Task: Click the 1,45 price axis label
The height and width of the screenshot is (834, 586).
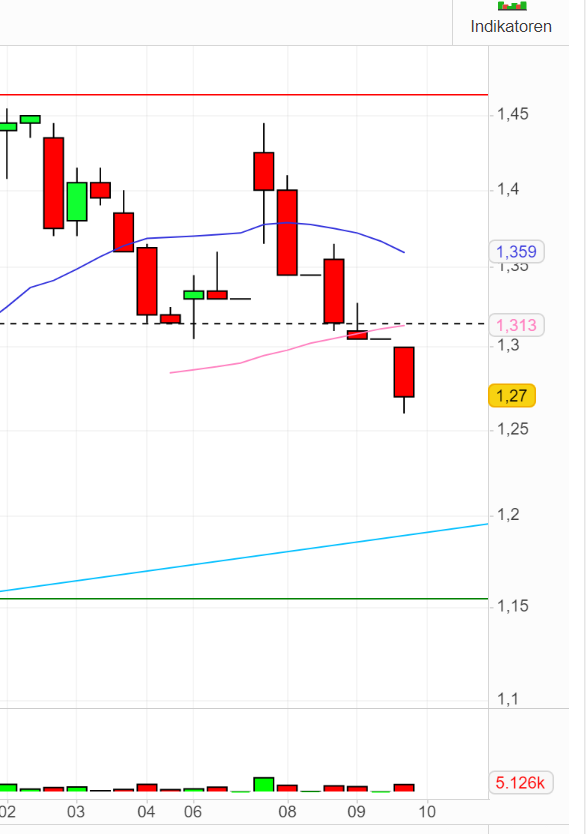Action: point(513,114)
